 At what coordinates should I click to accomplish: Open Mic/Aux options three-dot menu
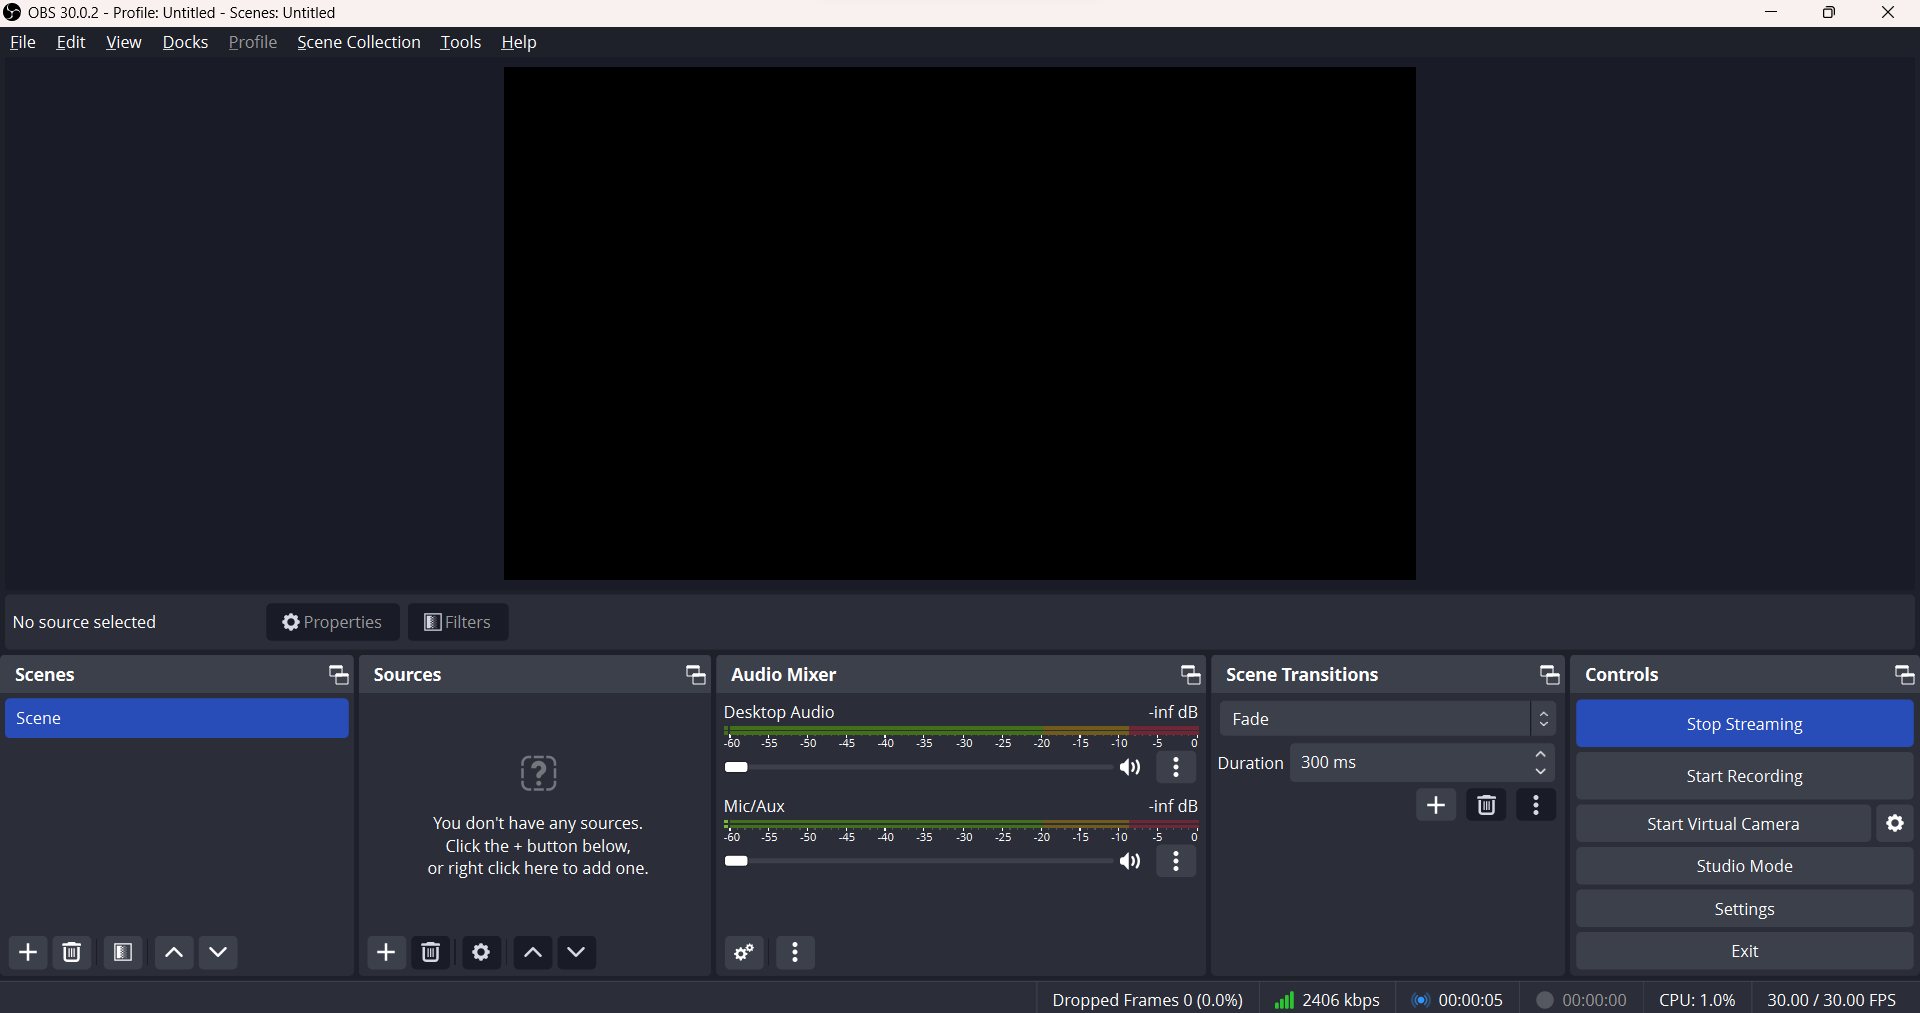1176,862
